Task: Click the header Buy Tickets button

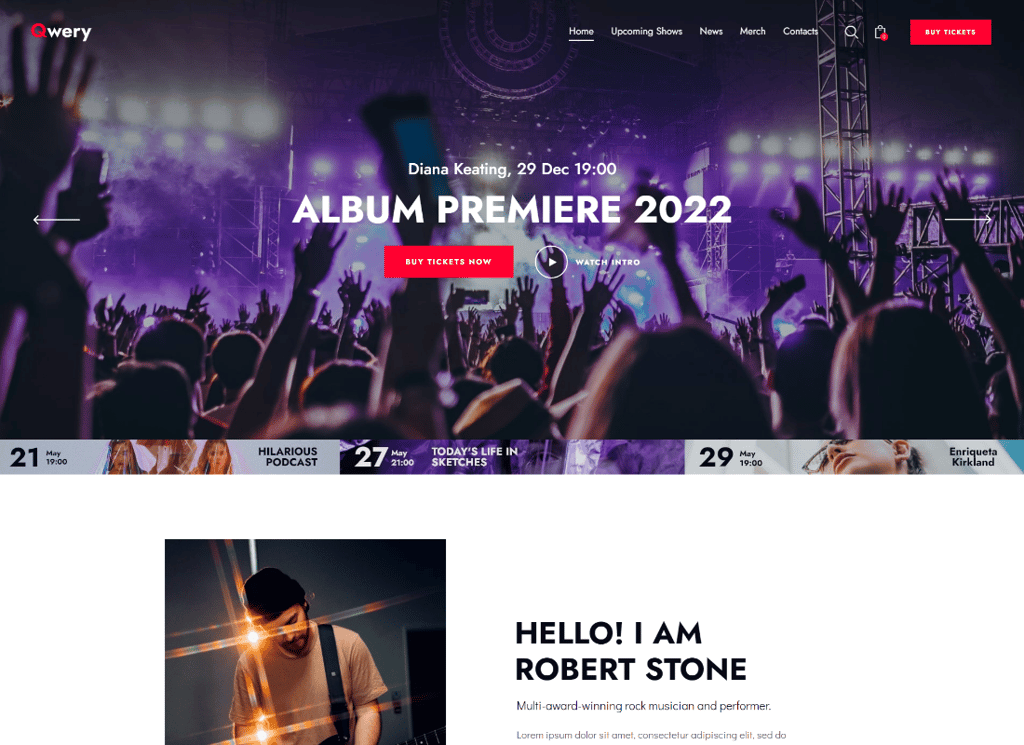Action: (x=950, y=32)
